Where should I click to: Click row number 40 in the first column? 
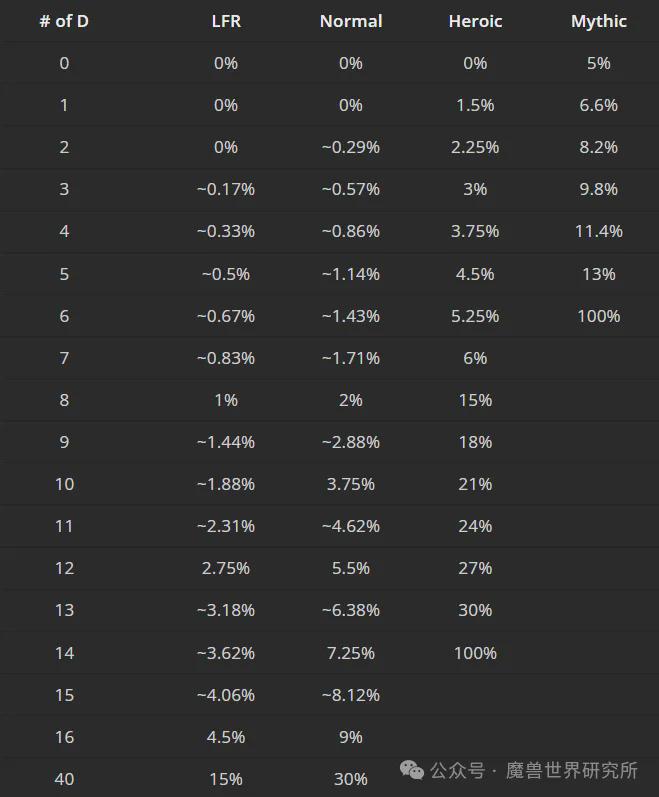click(x=64, y=779)
